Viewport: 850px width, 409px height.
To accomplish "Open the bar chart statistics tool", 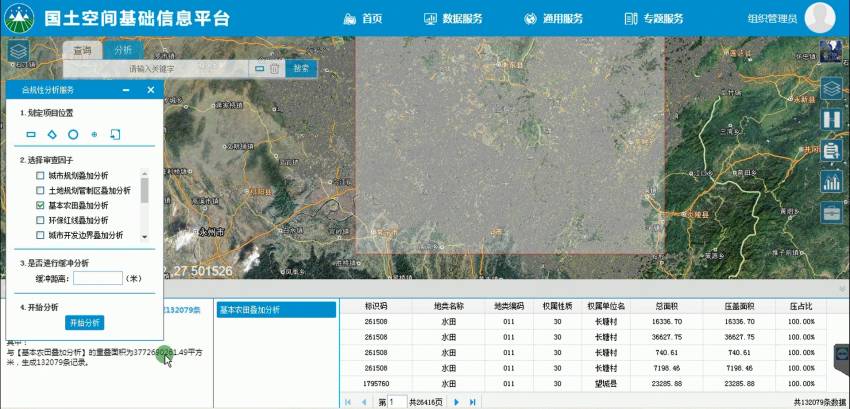I will 830,181.
